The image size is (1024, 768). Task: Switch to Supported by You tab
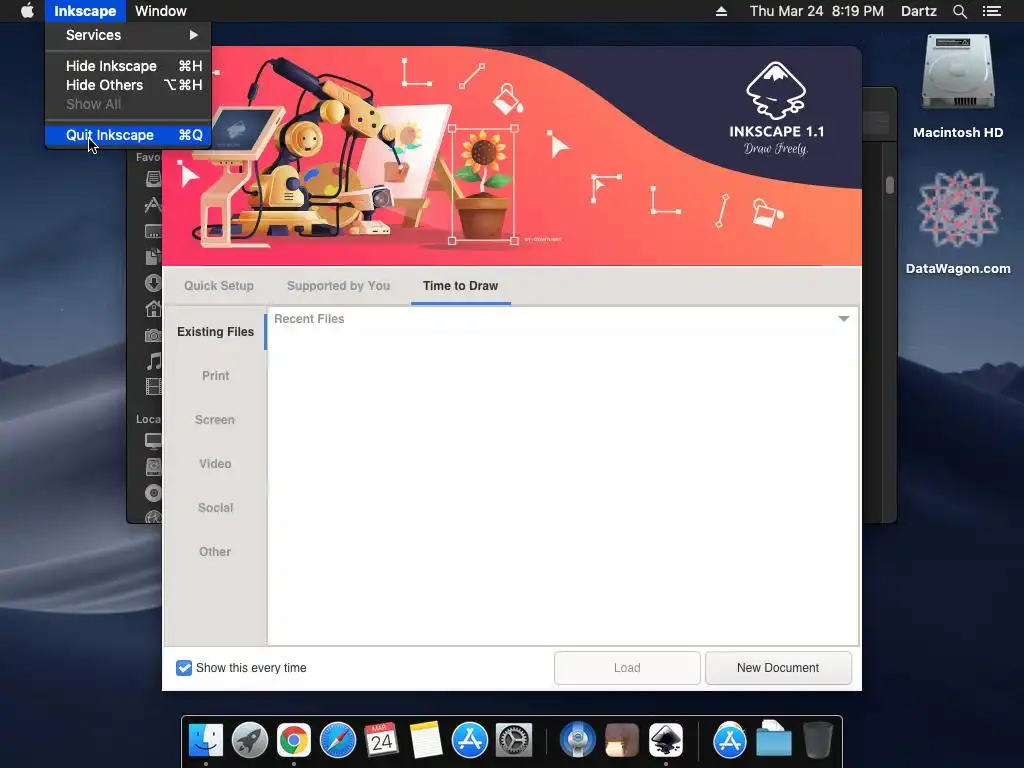click(x=338, y=286)
